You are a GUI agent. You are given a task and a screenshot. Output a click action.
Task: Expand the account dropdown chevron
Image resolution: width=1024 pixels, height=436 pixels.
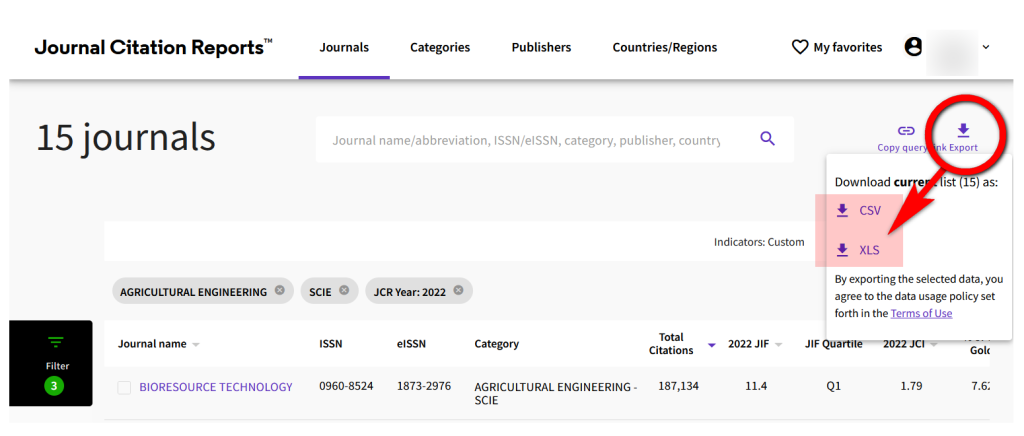pyautogui.click(x=986, y=47)
